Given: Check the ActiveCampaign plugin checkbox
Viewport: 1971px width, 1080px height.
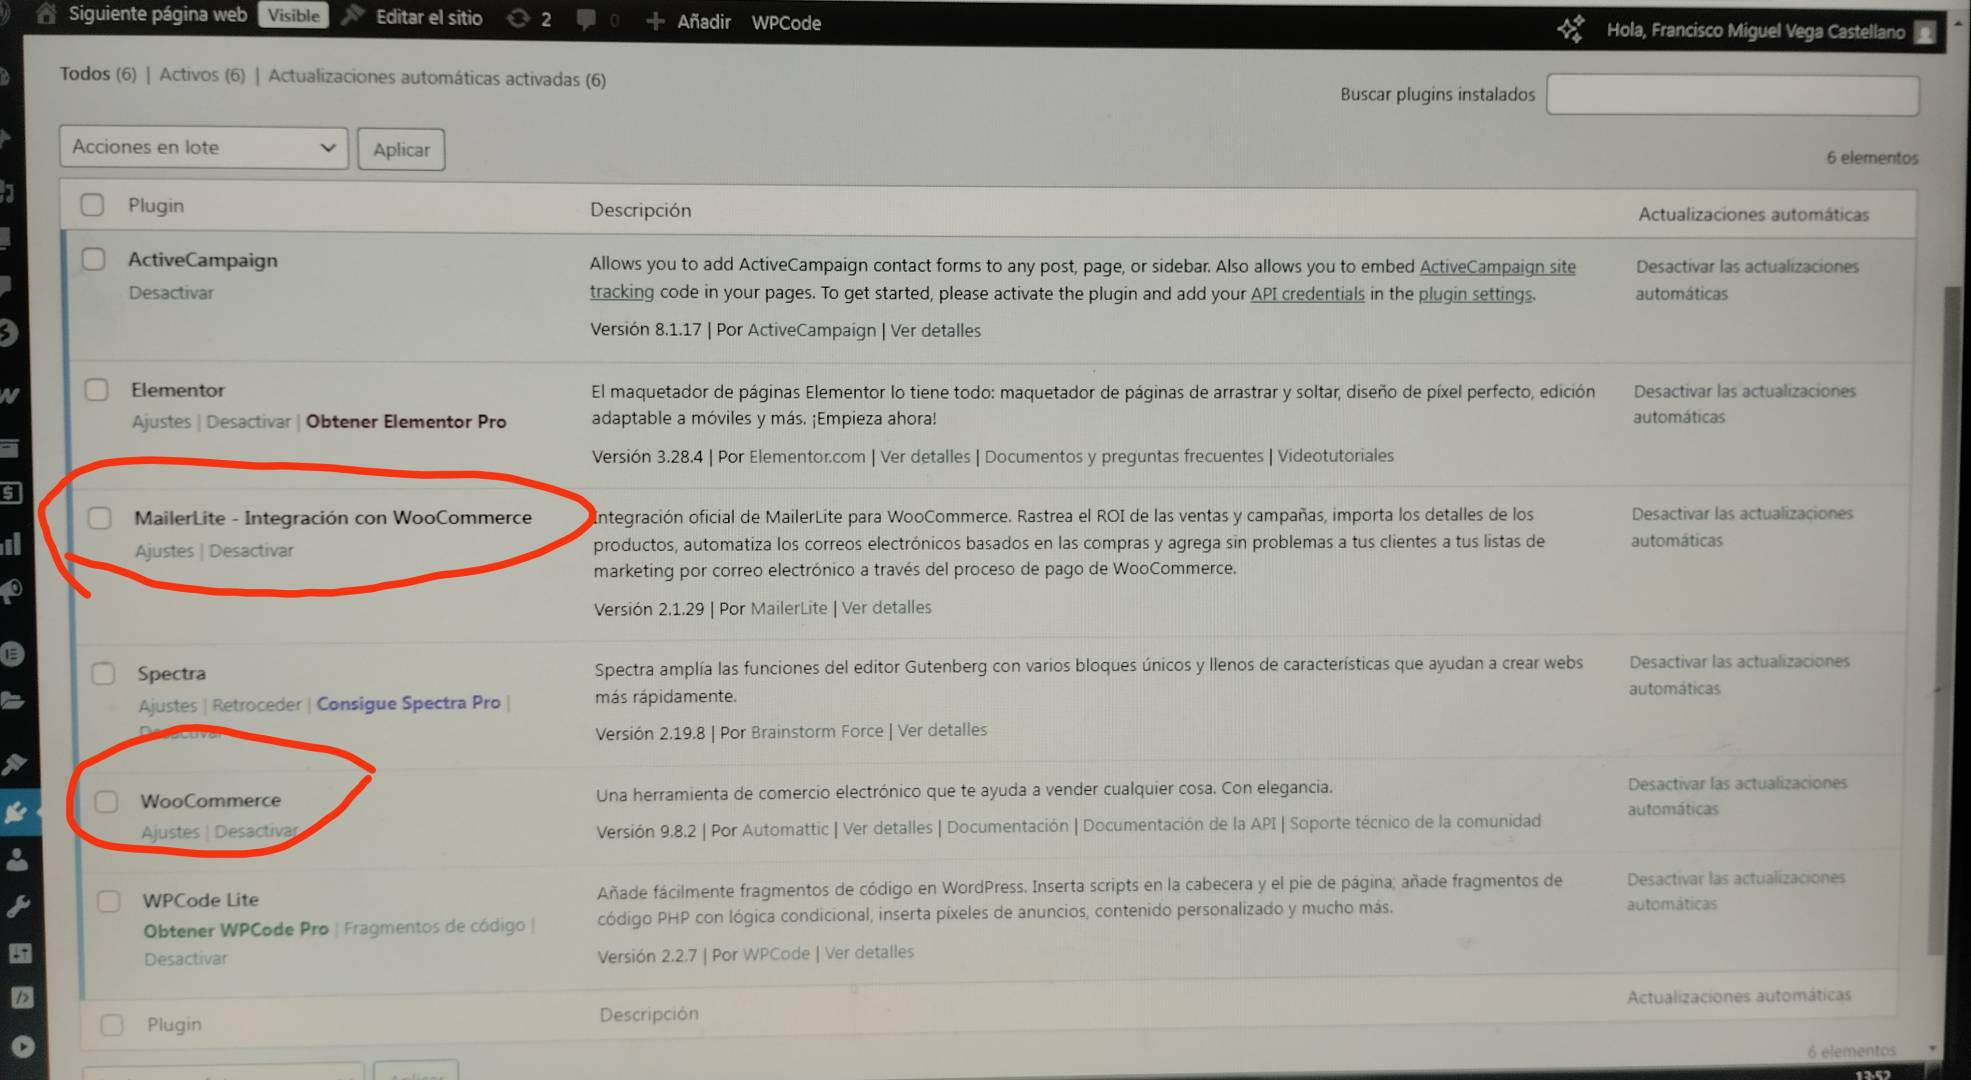Looking at the screenshot, I should (x=93, y=259).
